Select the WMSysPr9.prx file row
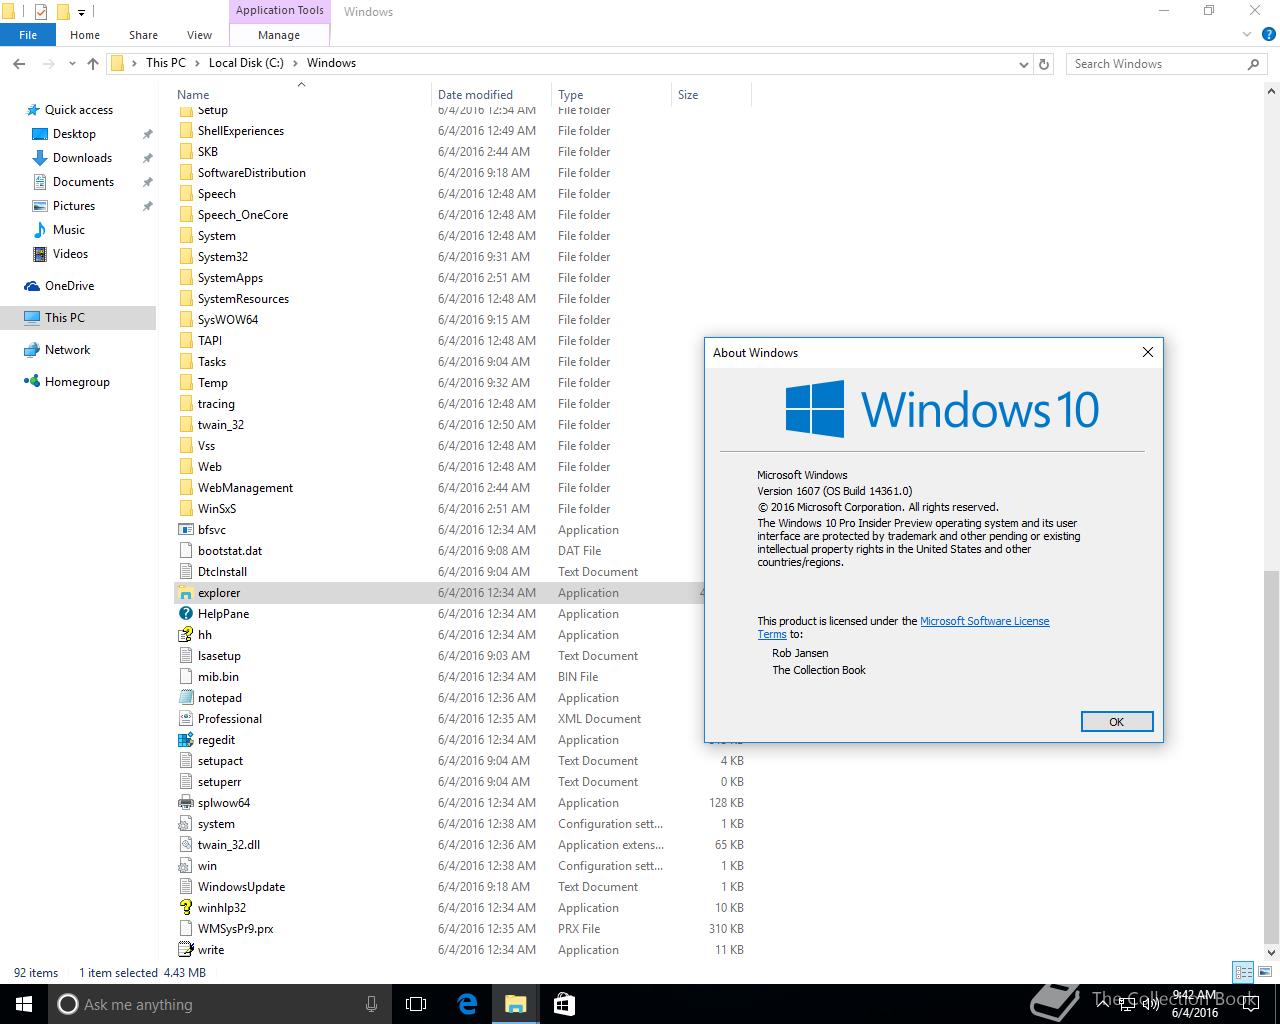The image size is (1280, 1024). pos(463,929)
